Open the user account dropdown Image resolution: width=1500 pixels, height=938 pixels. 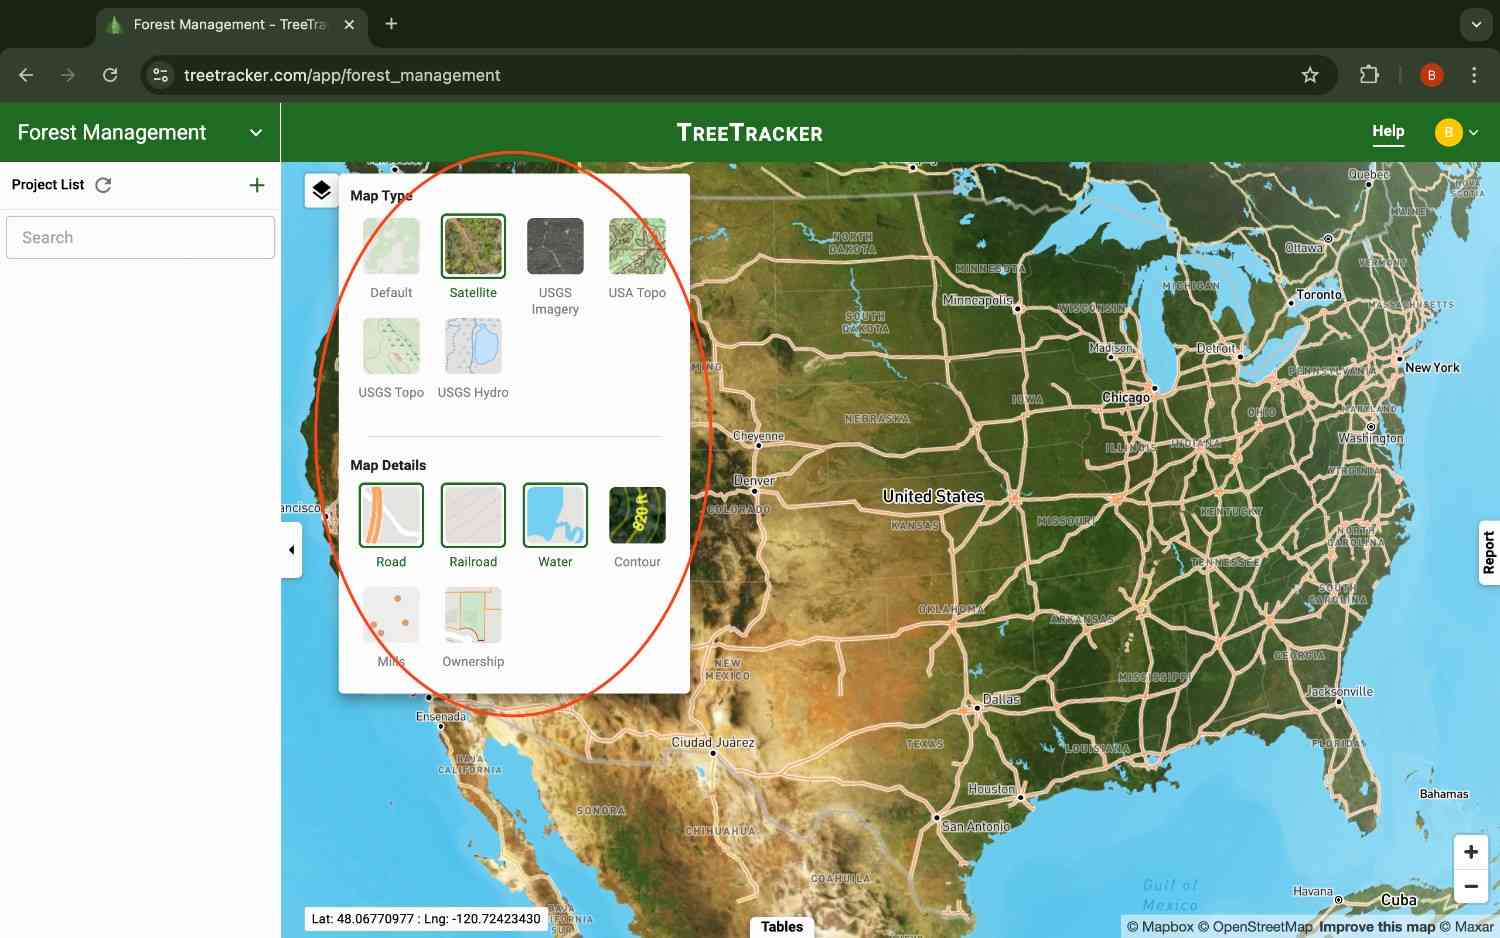coord(1458,132)
